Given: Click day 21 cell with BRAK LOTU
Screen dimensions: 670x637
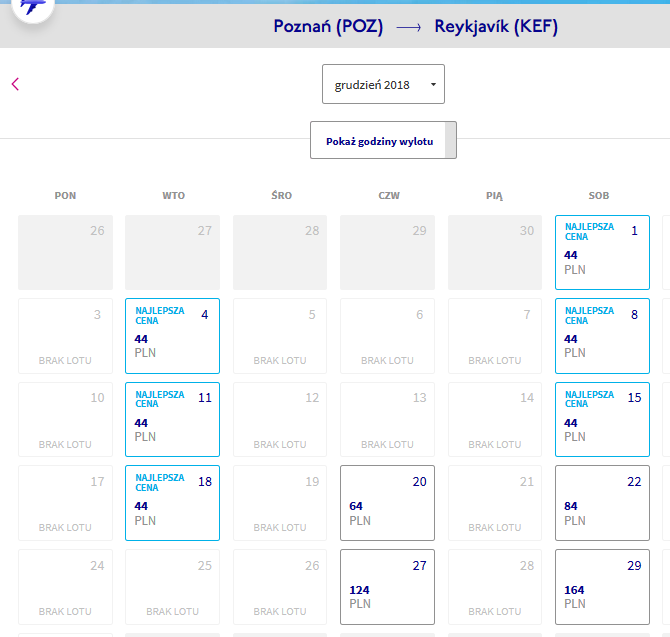Looking at the screenshot, I should tap(495, 503).
